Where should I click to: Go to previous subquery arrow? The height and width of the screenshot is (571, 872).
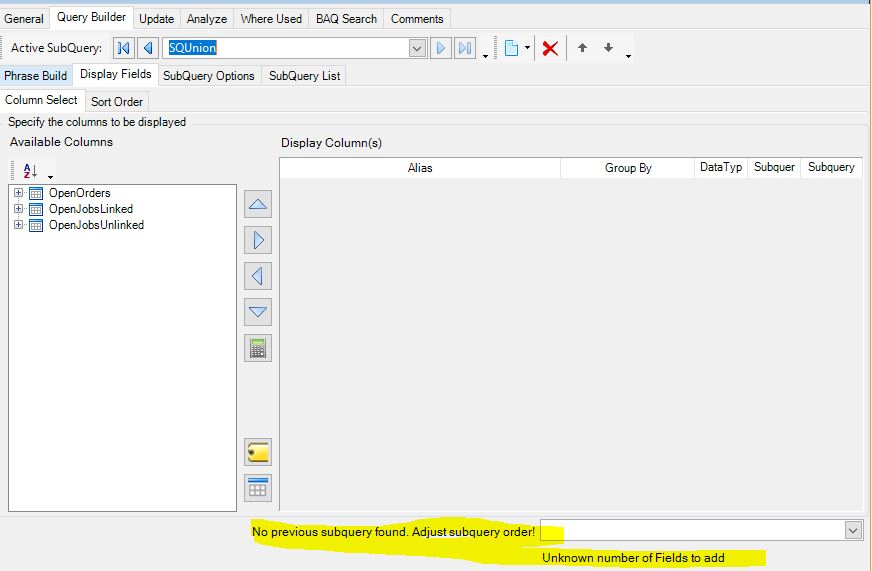[x=148, y=48]
